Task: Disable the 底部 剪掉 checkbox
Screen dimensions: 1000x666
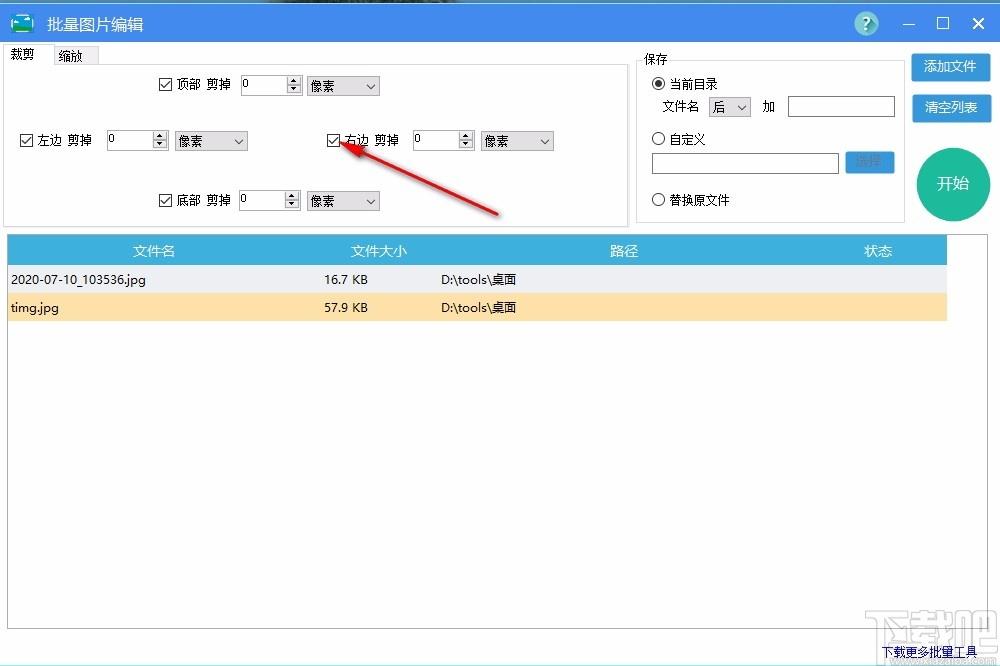Action: (x=166, y=201)
